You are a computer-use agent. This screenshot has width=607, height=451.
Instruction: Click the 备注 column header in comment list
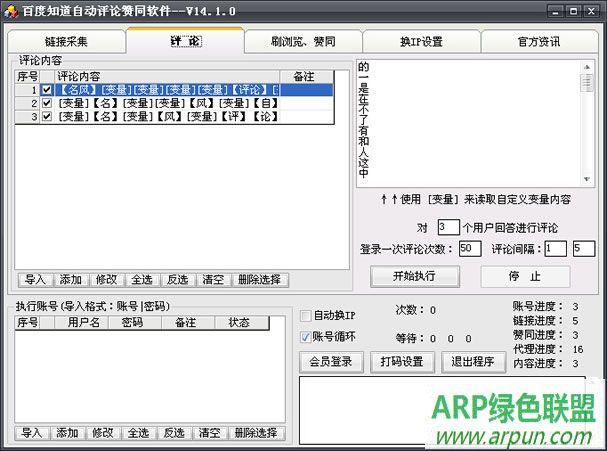pyautogui.click(x=304, y=77)
